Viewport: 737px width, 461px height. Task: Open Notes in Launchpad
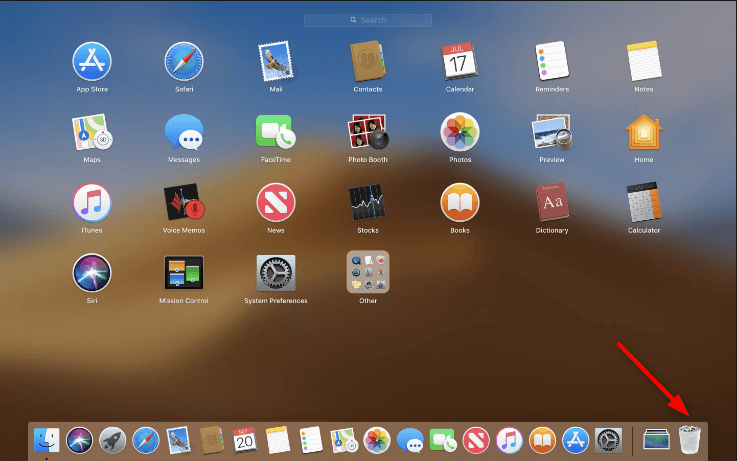tap(643, 61)
